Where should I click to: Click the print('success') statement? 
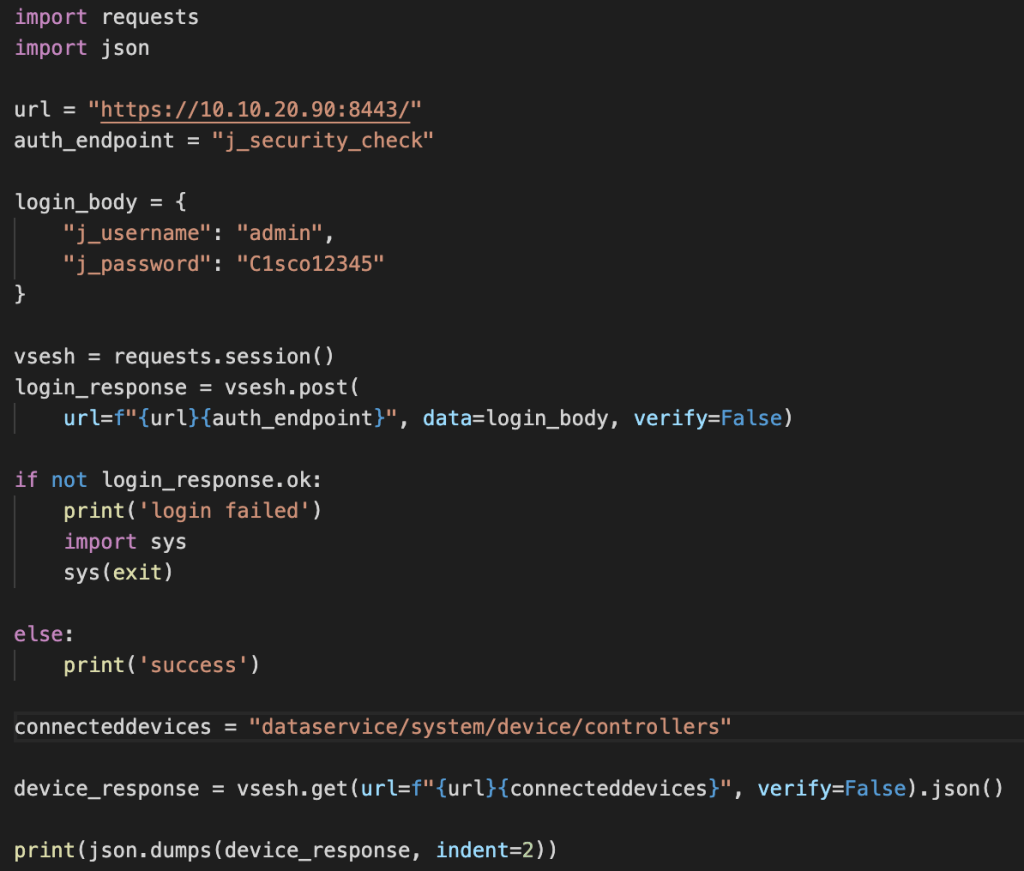(x=161, y=665)
